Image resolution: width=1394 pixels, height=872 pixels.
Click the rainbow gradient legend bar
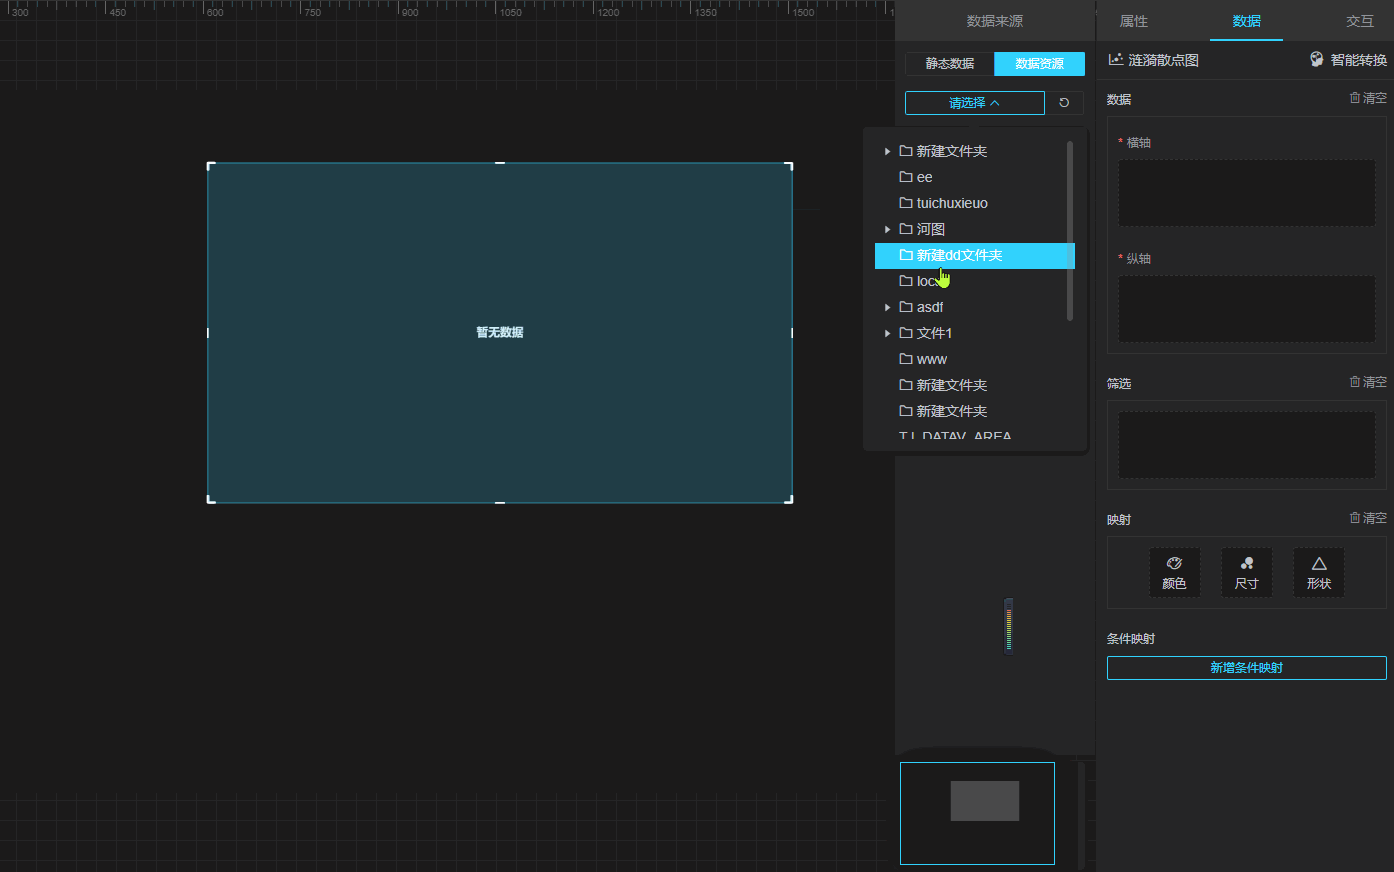click(x=1009, y=626)
